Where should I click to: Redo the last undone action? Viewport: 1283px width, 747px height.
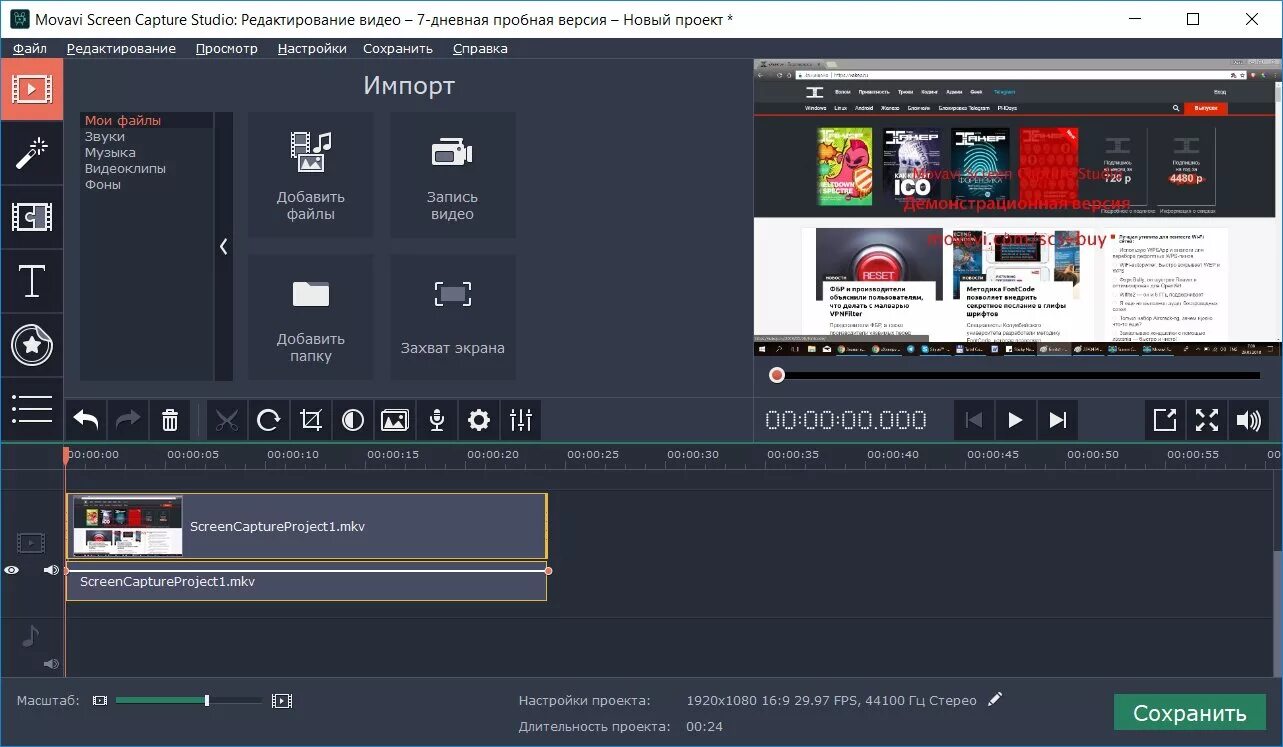coord(128,420)
